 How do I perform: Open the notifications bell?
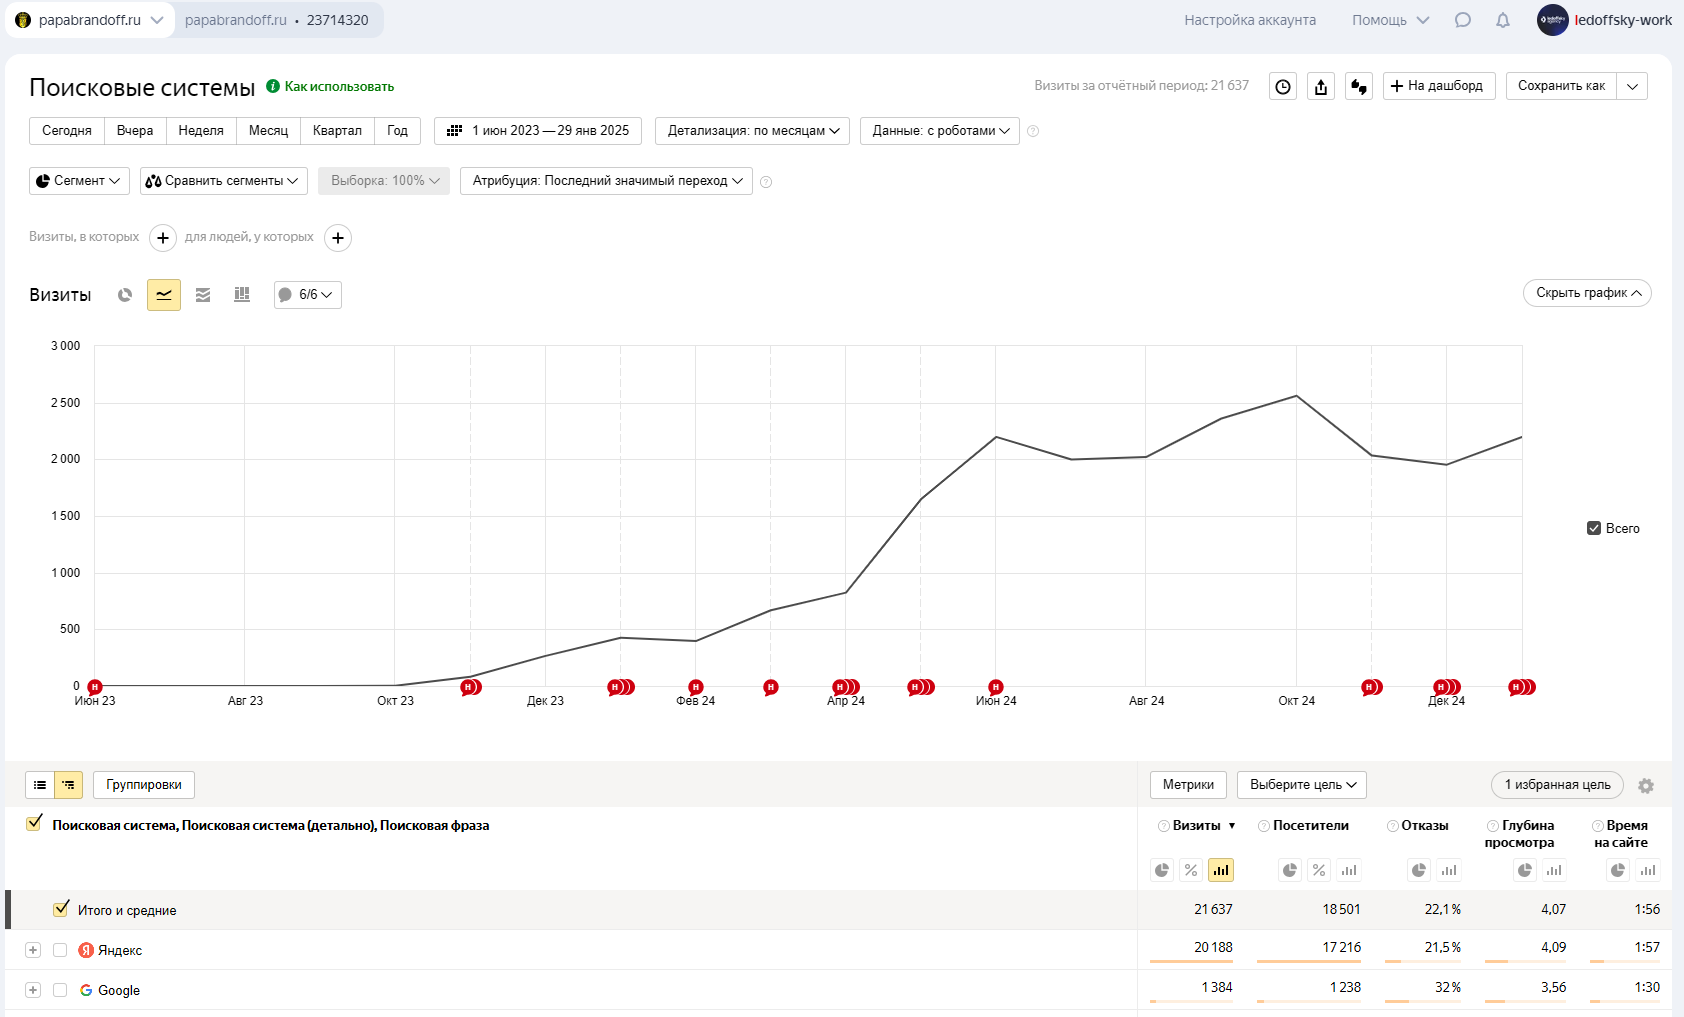tap(1503, 20)
